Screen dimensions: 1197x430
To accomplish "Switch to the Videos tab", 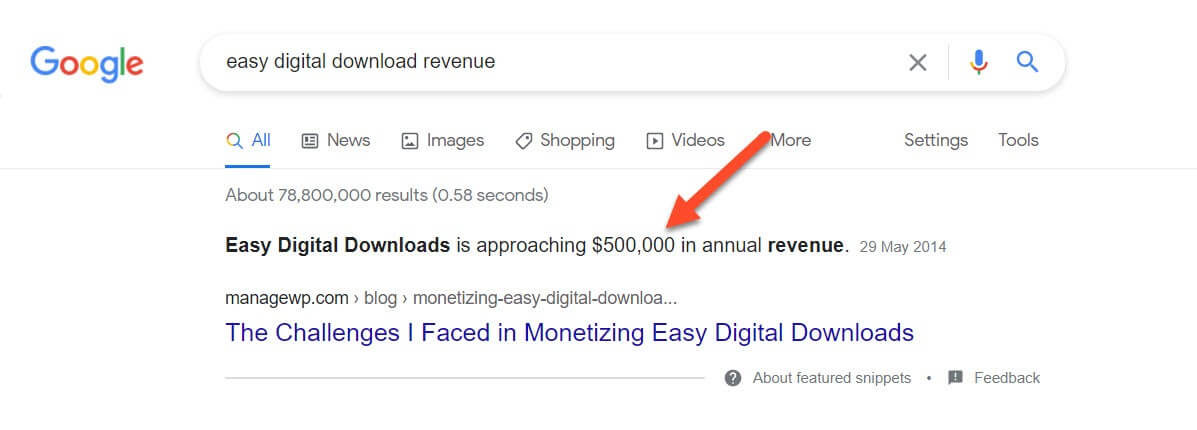I will pyautogui.click(x=686, y=141).
